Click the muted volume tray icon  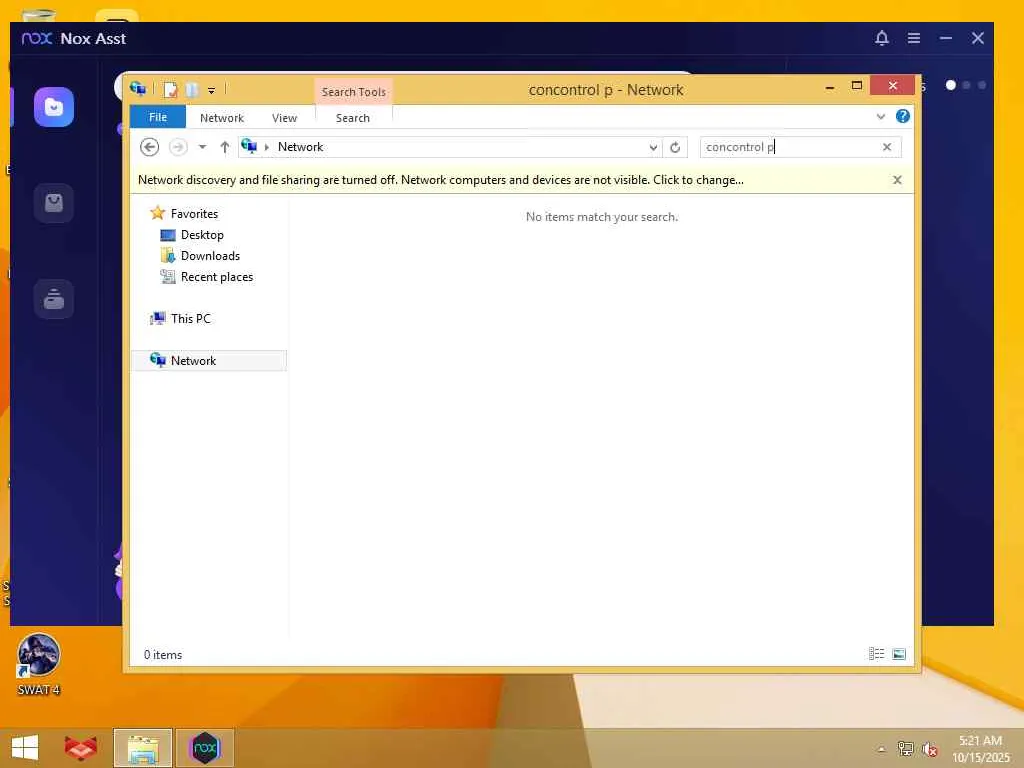click(930, 749)
